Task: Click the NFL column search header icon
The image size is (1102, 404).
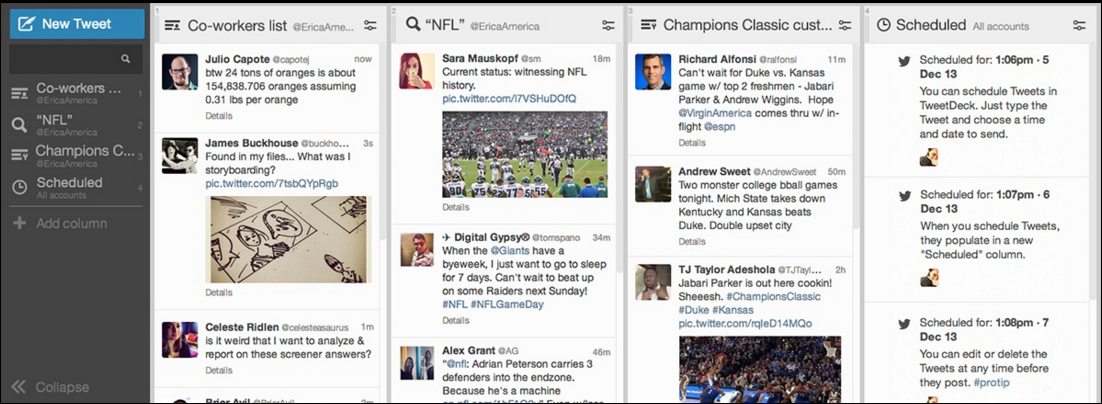Action: [411, 25]
